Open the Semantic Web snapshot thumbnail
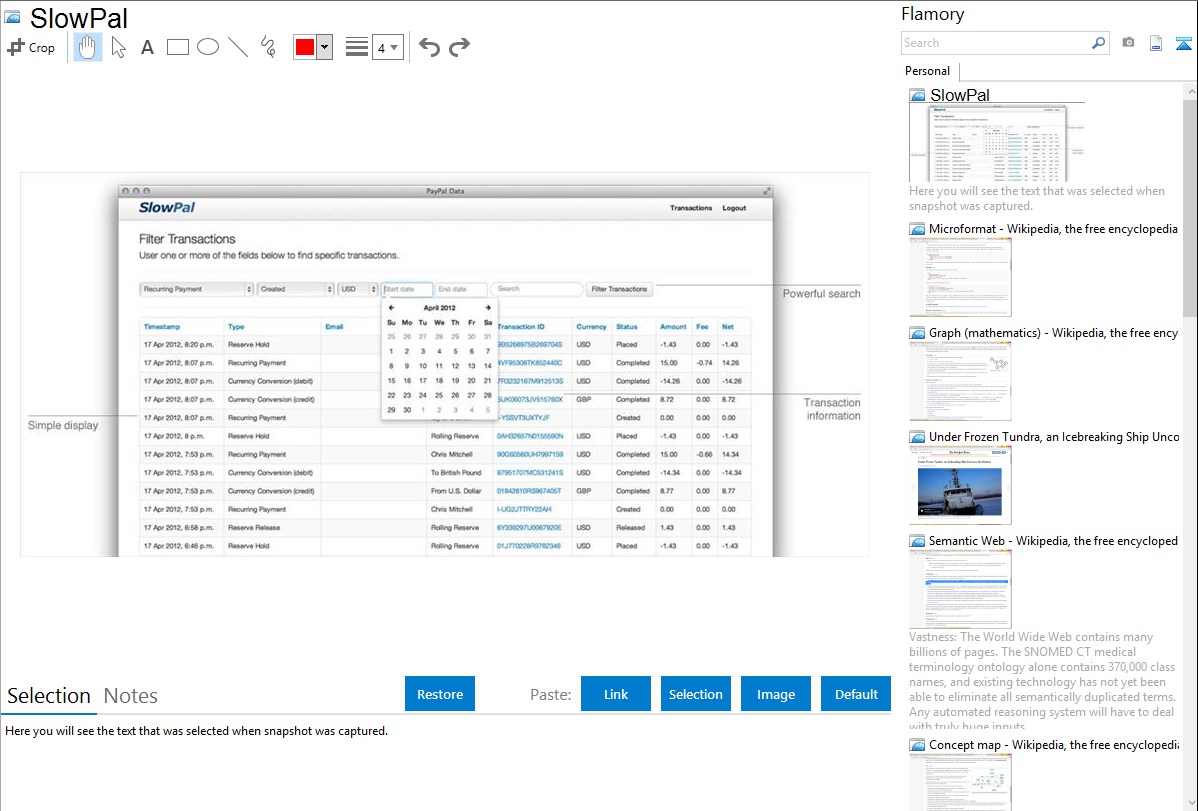Screen dimensions: 1198x811 pyautogui.click(x=960, y=589)
